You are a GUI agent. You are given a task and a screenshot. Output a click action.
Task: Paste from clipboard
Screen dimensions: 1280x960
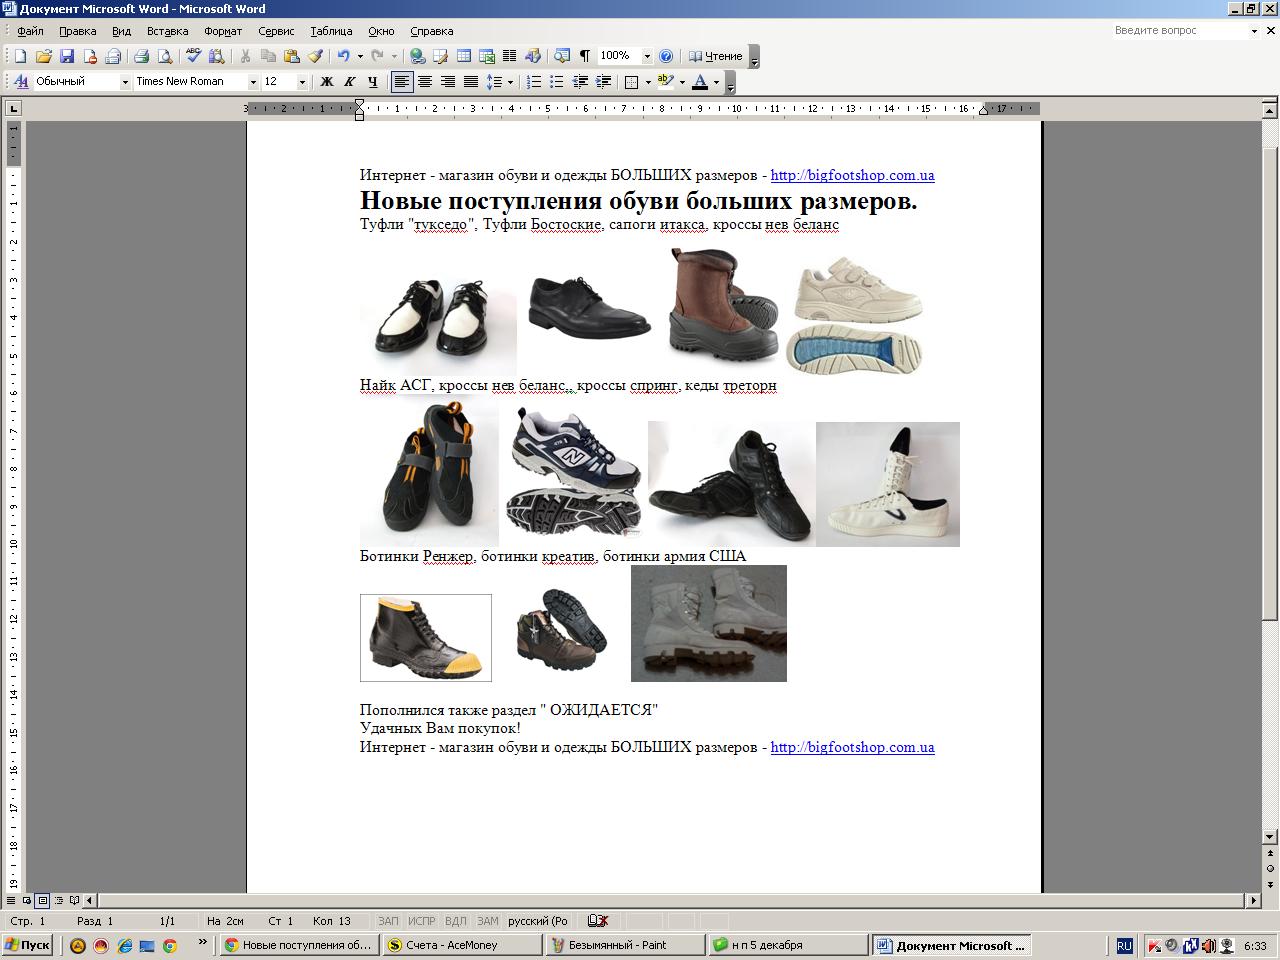point(291,57)
